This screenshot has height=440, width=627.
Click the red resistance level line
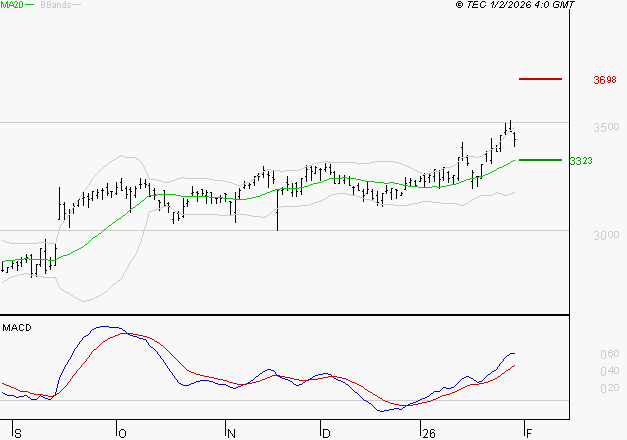[540, 79]
